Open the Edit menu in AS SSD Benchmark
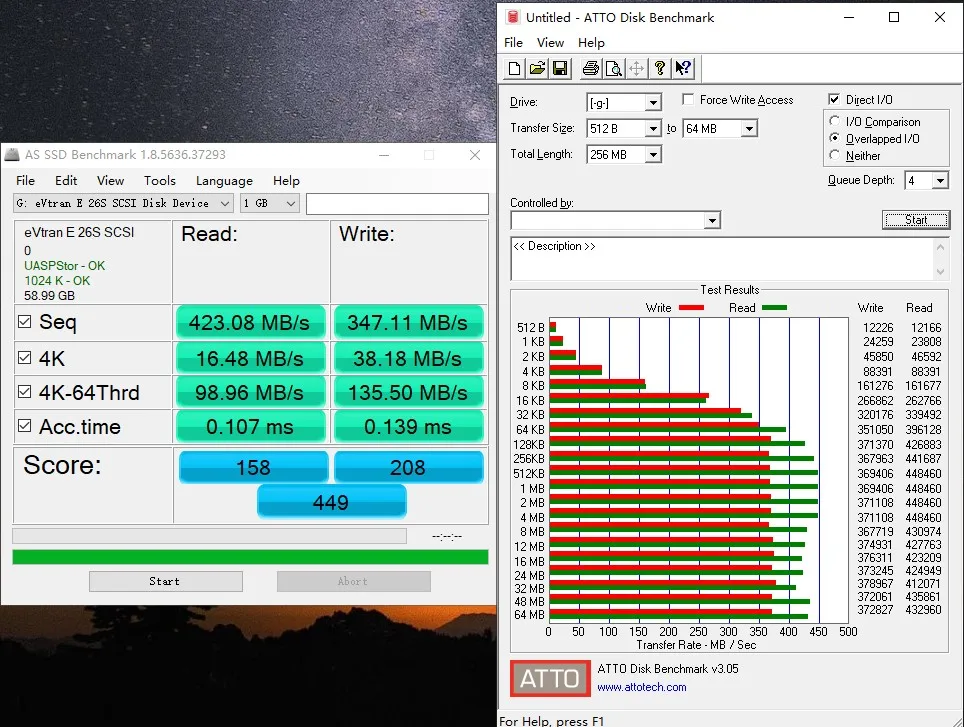The height and width of the screenshot is (727, 964). pyautogui.click(x=66, y=181)
